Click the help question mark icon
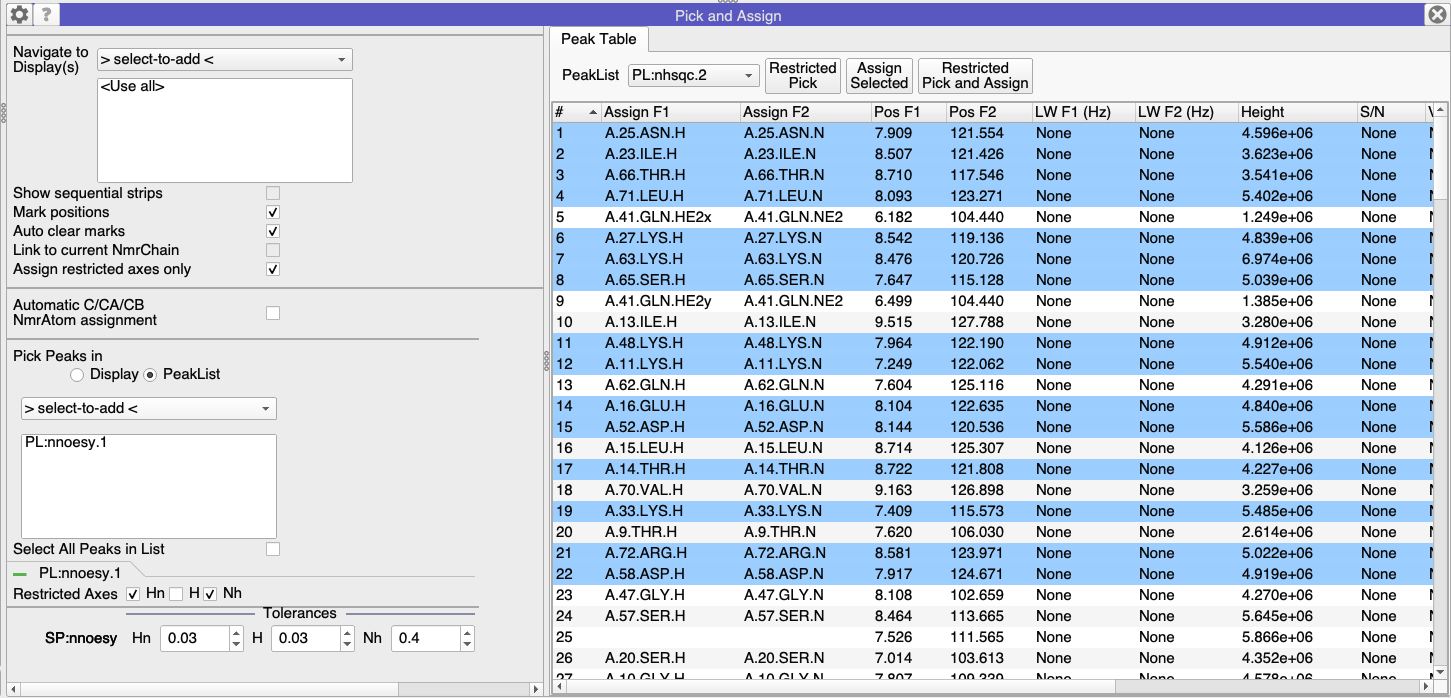 (x=47, y=15)
